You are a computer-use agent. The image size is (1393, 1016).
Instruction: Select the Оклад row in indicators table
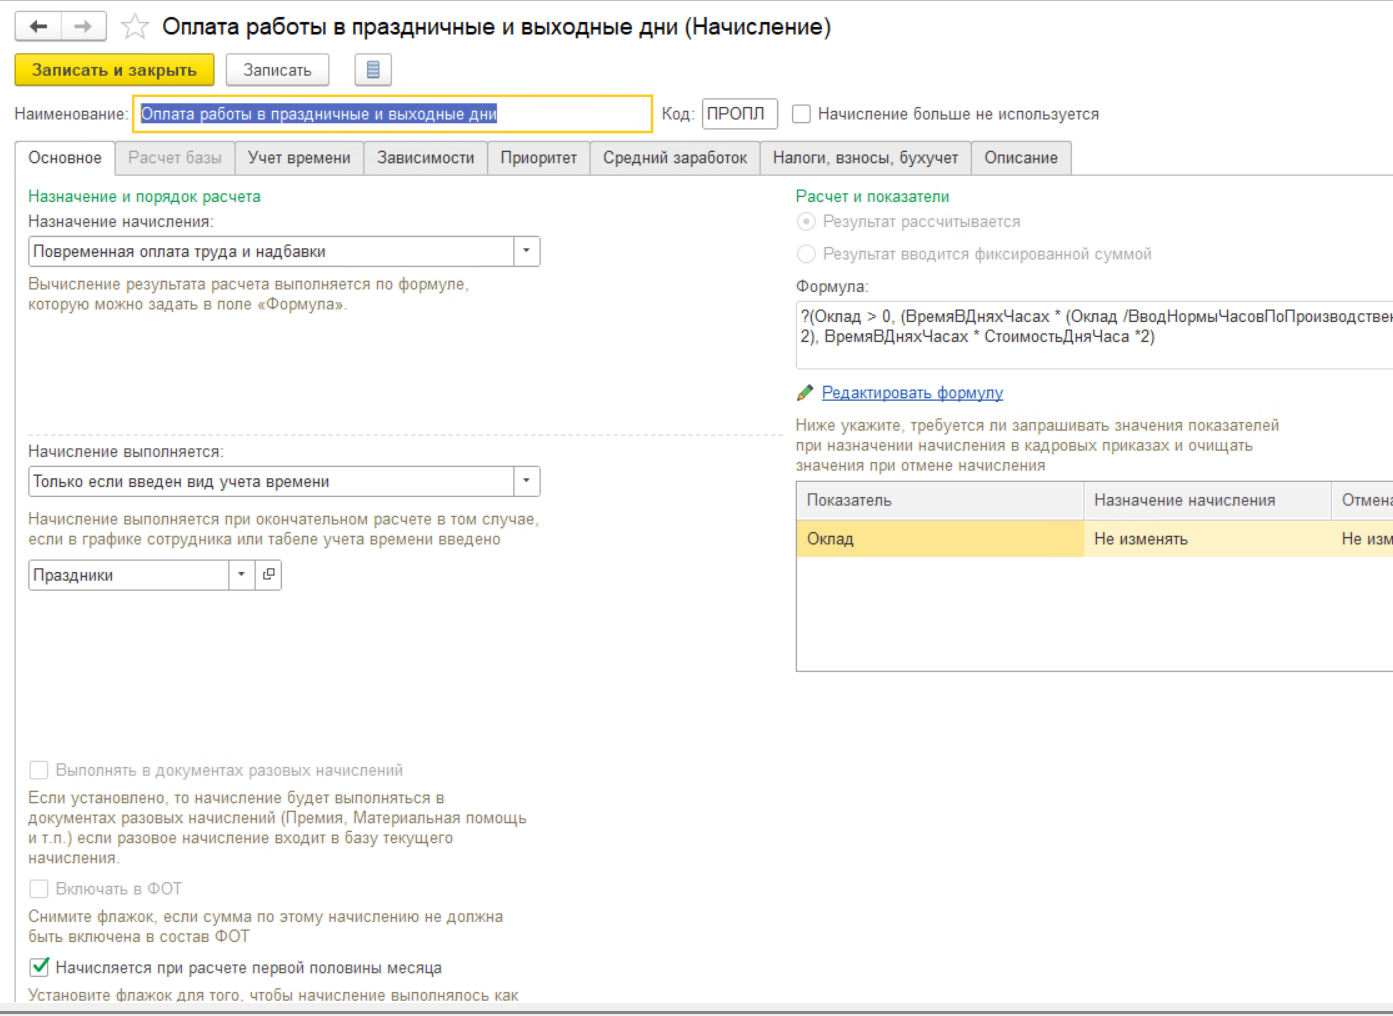[x=938, y=539]
